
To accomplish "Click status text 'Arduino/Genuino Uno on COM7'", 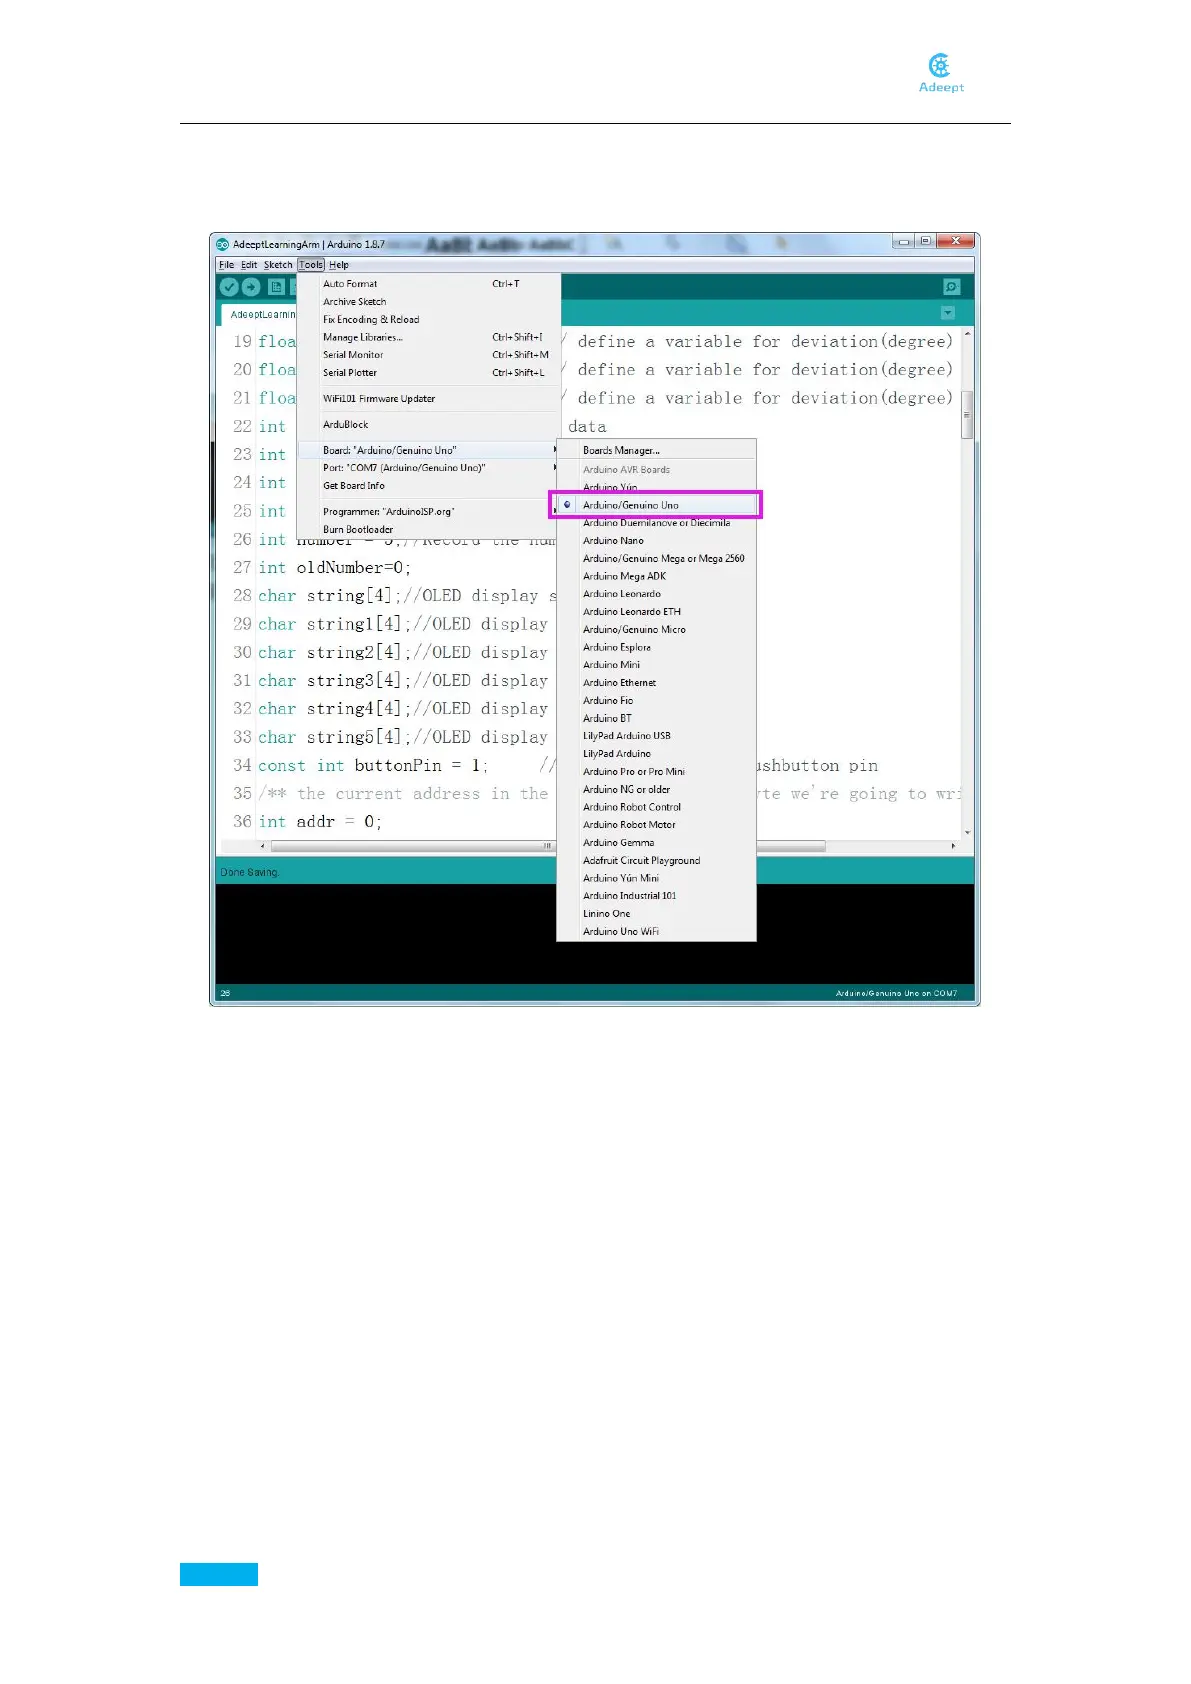I will click(x=896, y=994).
